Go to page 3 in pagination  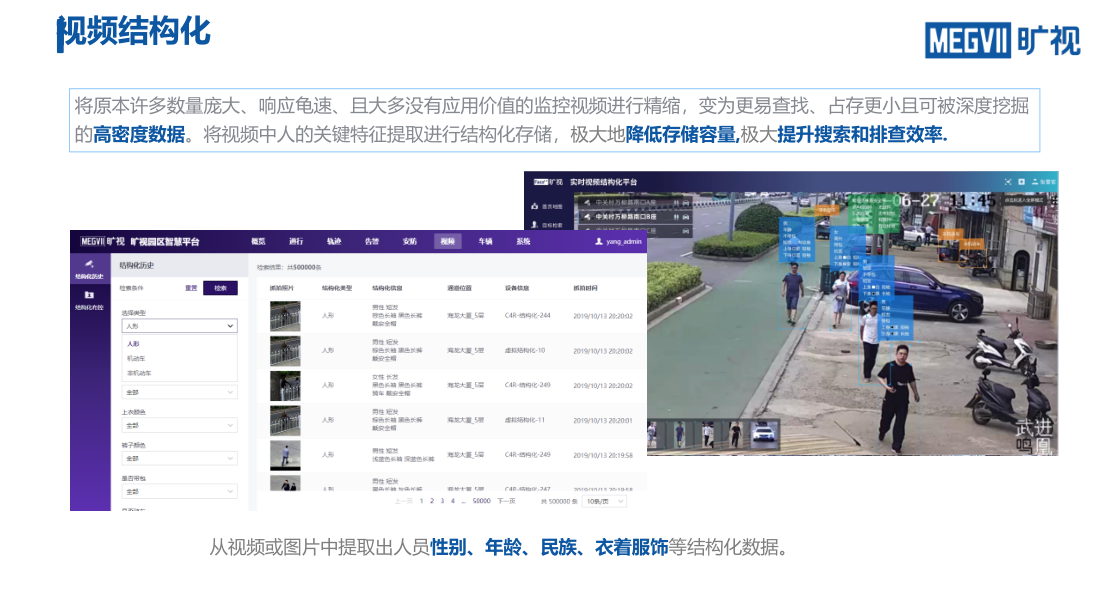click(442, 501)
